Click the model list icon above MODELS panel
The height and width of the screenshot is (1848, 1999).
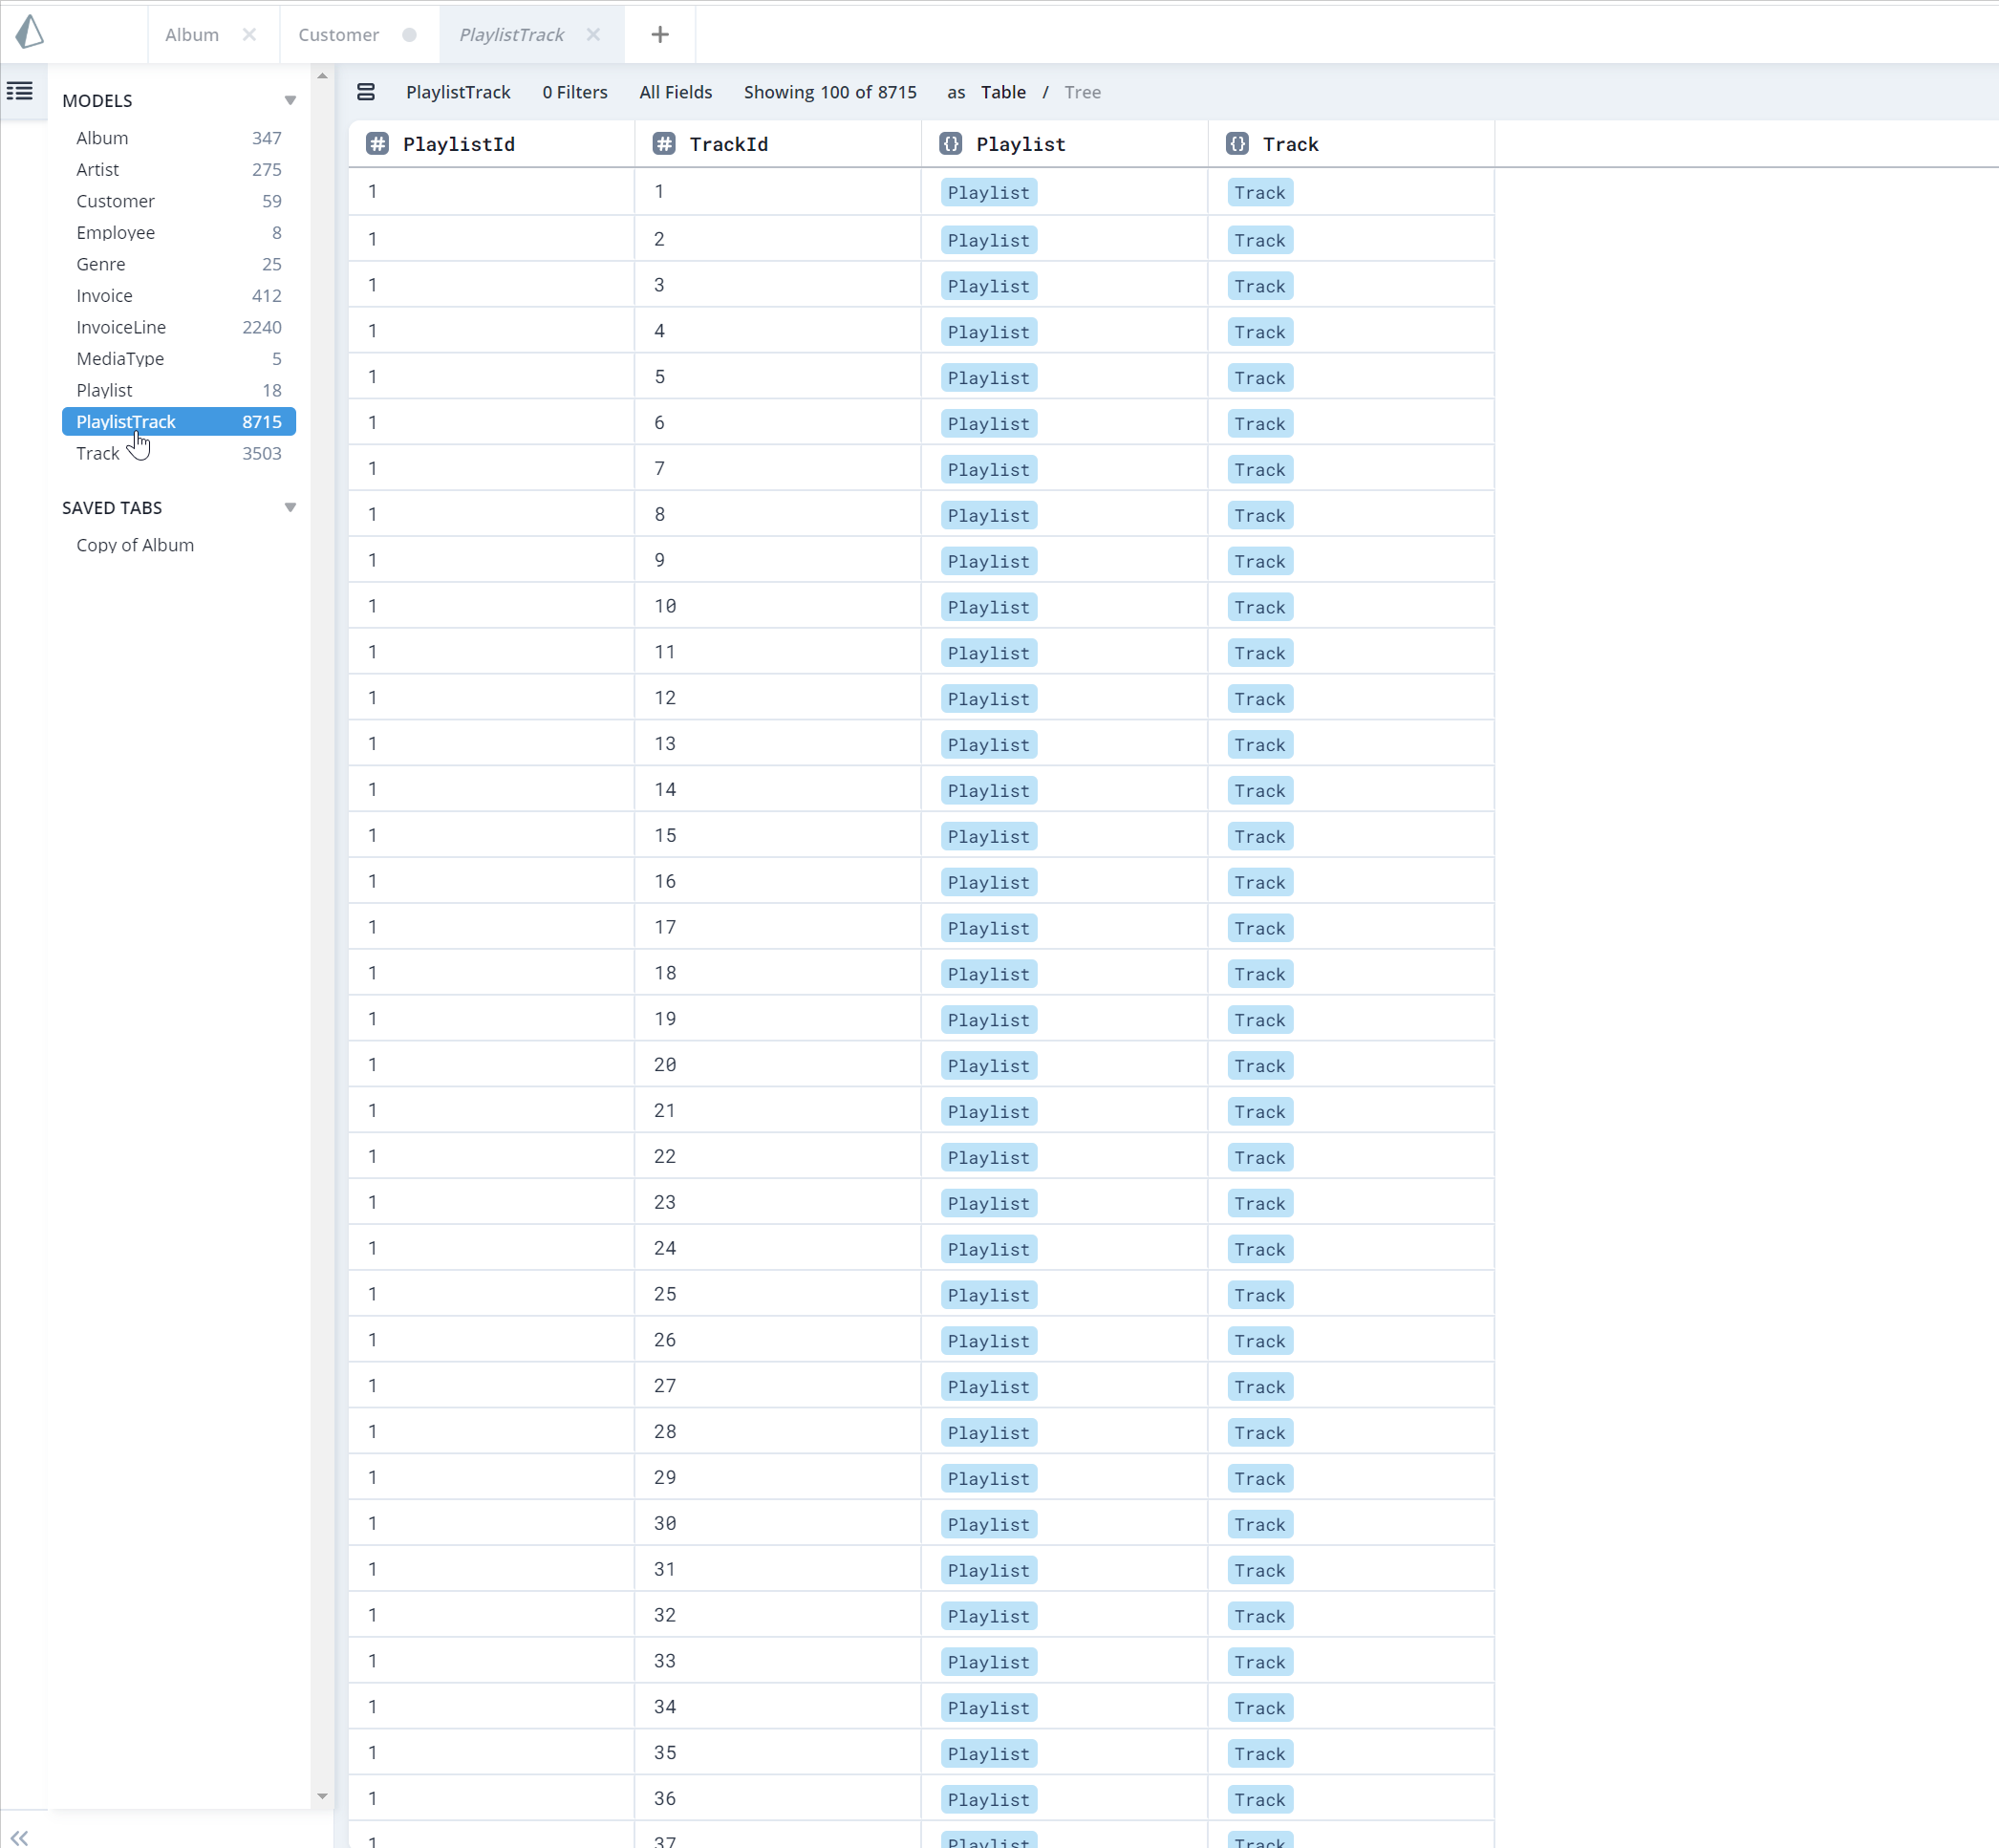tap(18, 91)
